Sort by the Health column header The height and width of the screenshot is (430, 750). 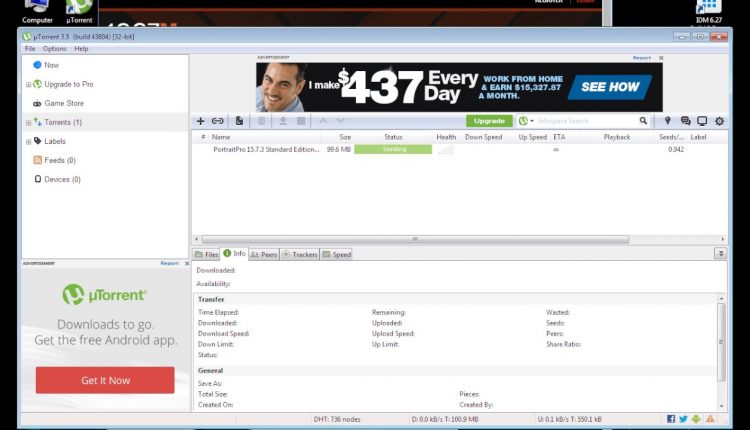[x=446, y=137]
